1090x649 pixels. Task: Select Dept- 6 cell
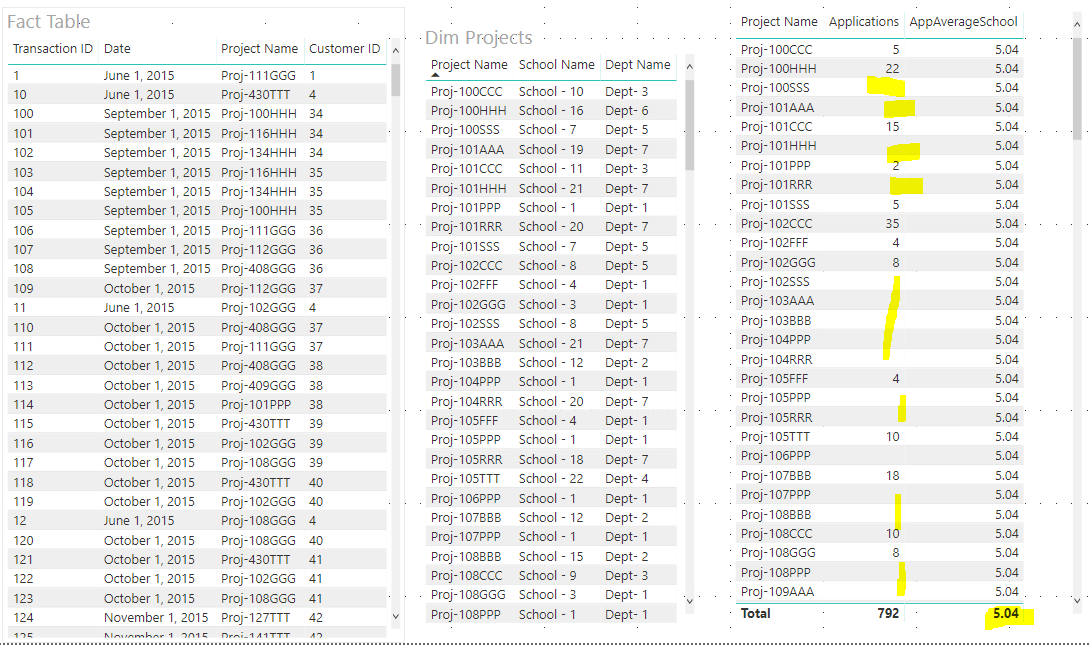point(626,110)
